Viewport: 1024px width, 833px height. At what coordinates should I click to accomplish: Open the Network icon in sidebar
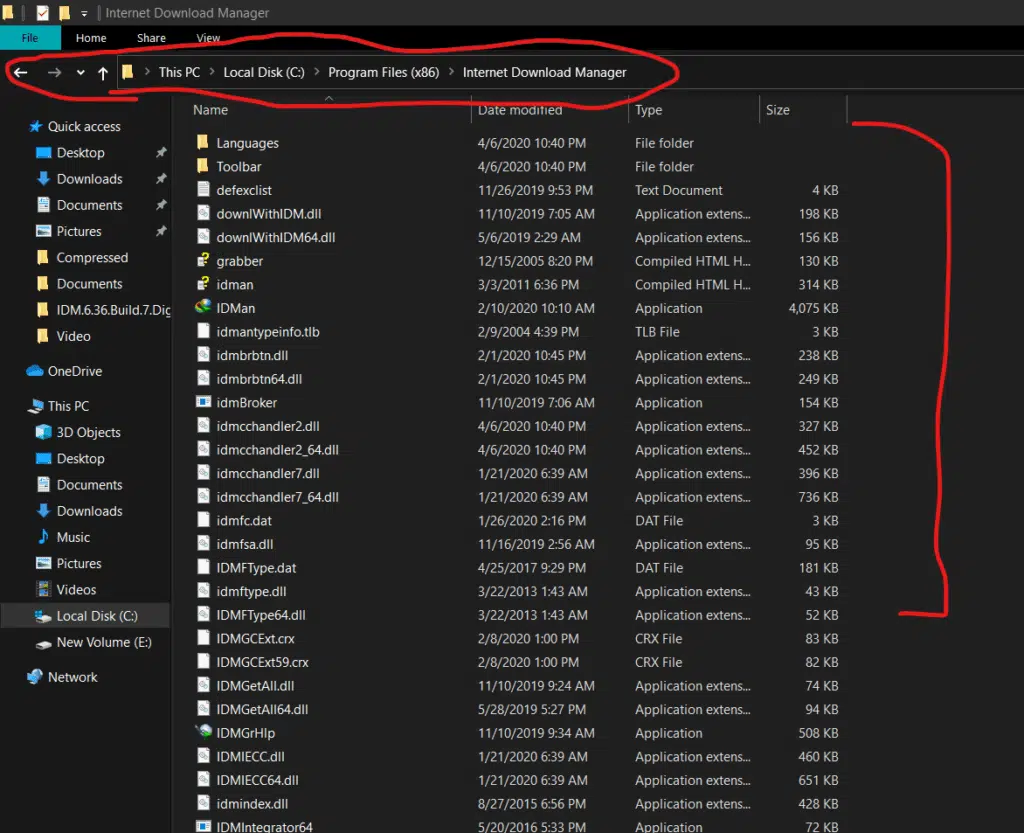tap(35, 677)
